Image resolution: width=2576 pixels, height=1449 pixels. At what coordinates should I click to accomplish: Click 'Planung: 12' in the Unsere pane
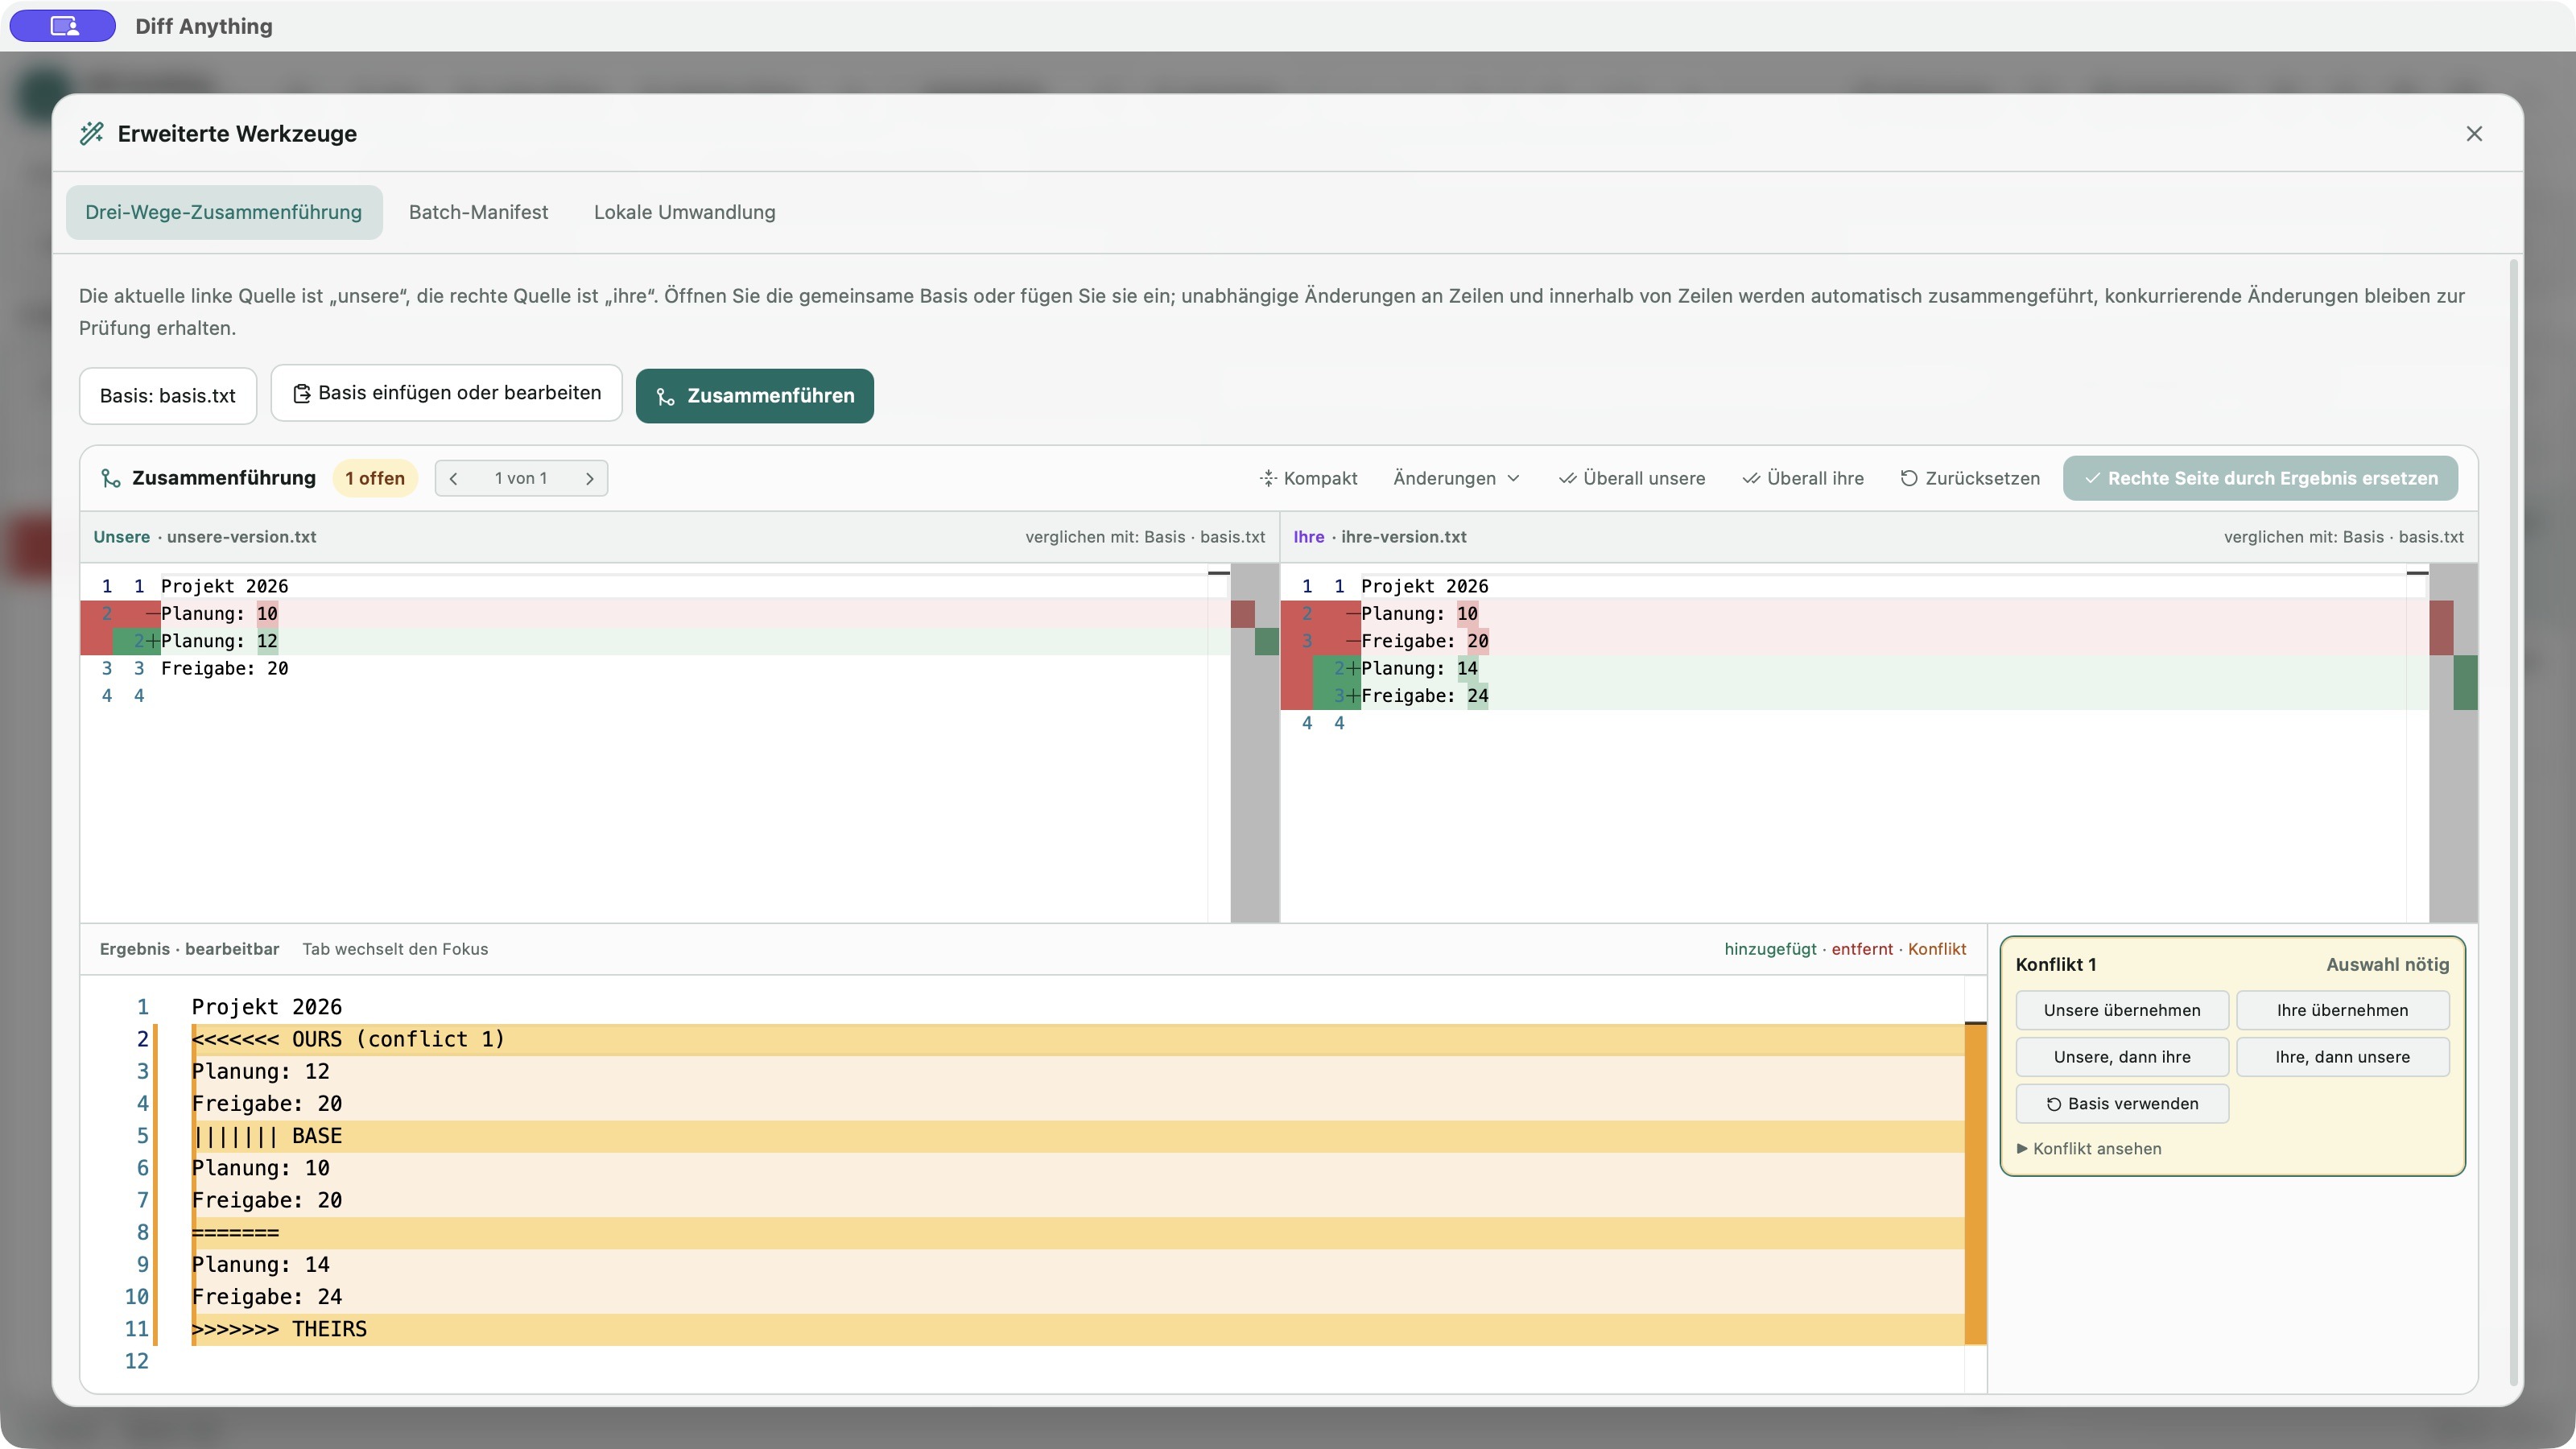pos(220,641)
